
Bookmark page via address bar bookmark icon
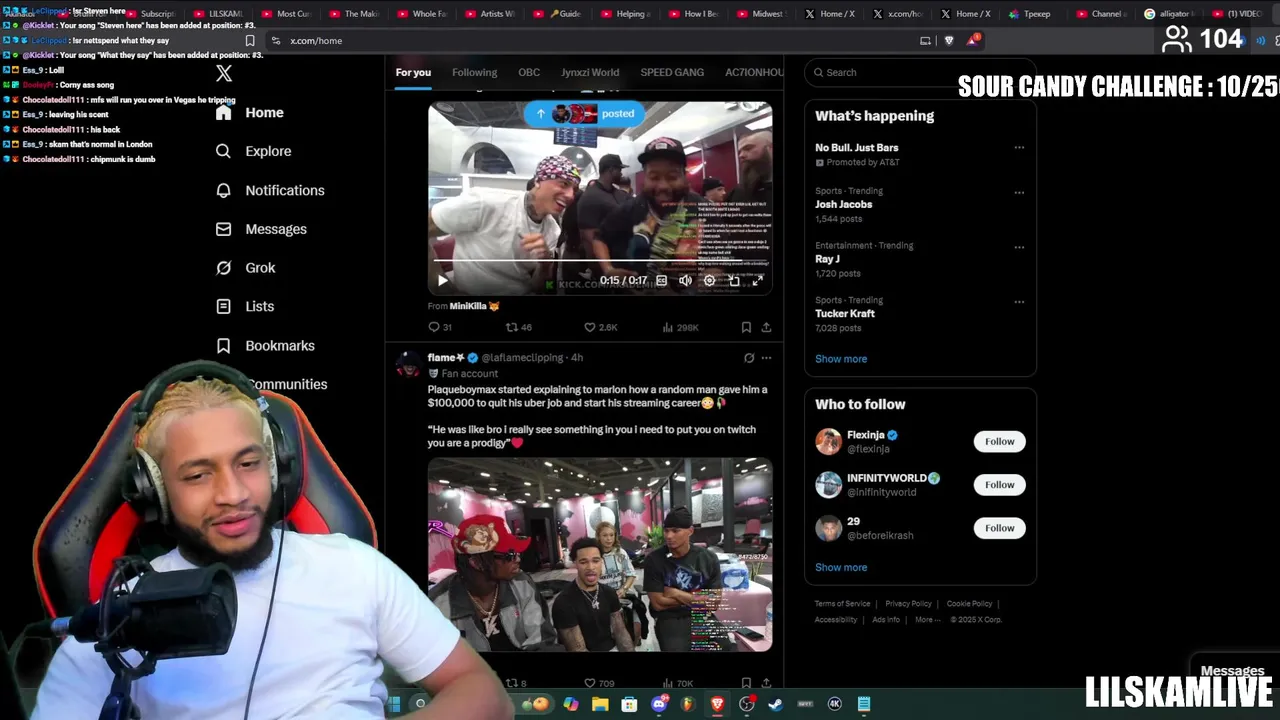pyautogui.click(x=250, y=41)
